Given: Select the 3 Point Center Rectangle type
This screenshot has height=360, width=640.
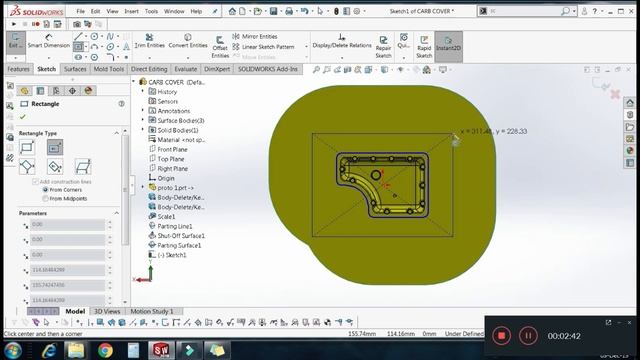Looking at the screenshot, I should click(55, 167).
